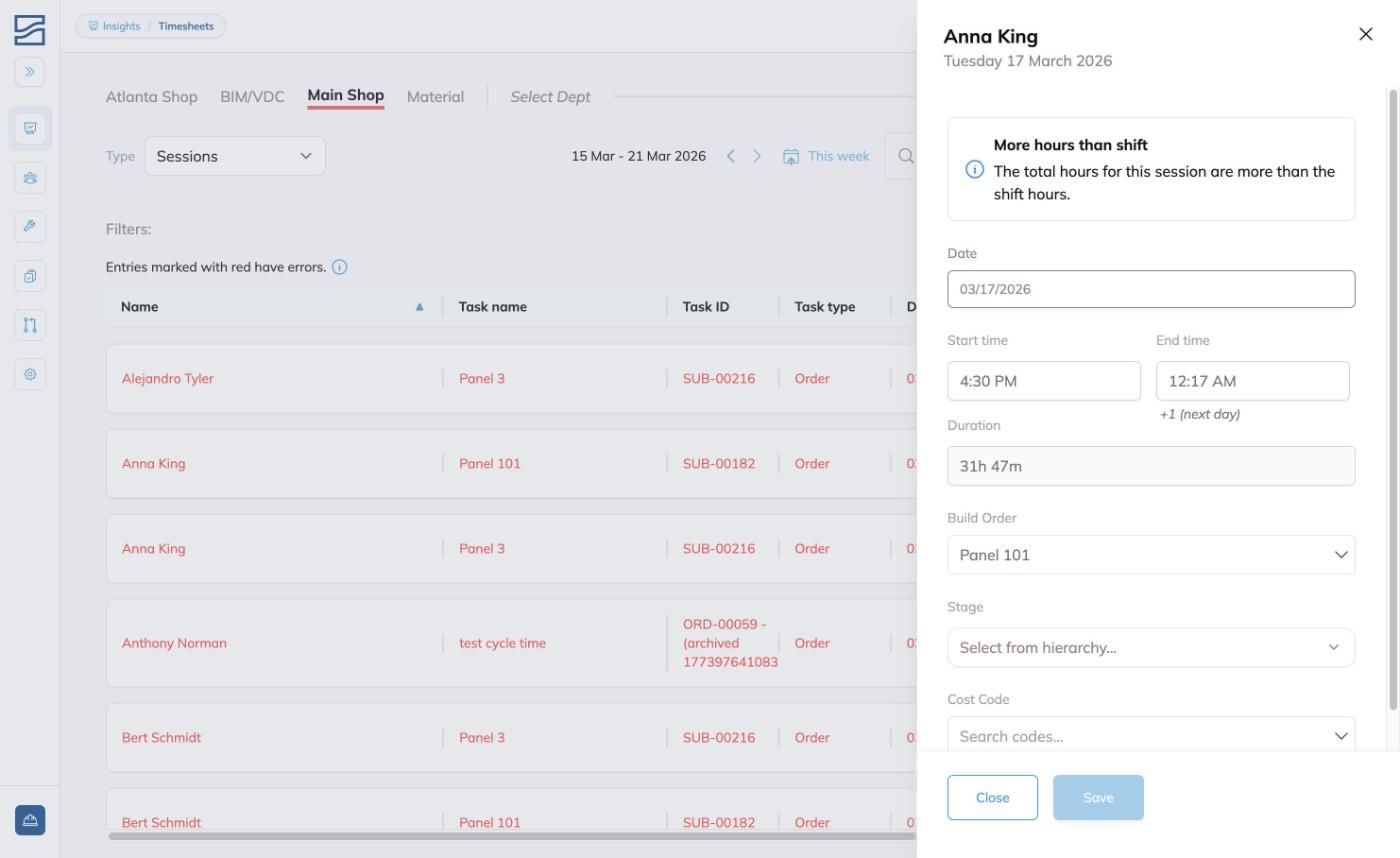Viewport: 1400px width, 858px height.
Task: Click test cycle time task name
Action: (x=502, y=643)
